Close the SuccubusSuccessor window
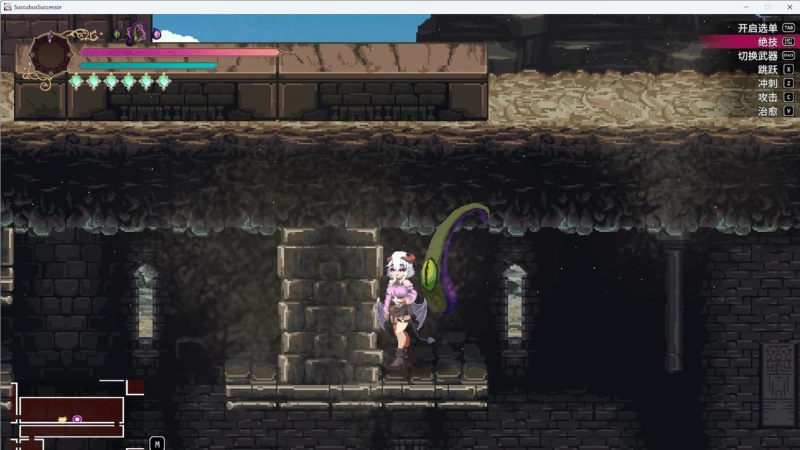The image size is (800, 450). (789, 7)
